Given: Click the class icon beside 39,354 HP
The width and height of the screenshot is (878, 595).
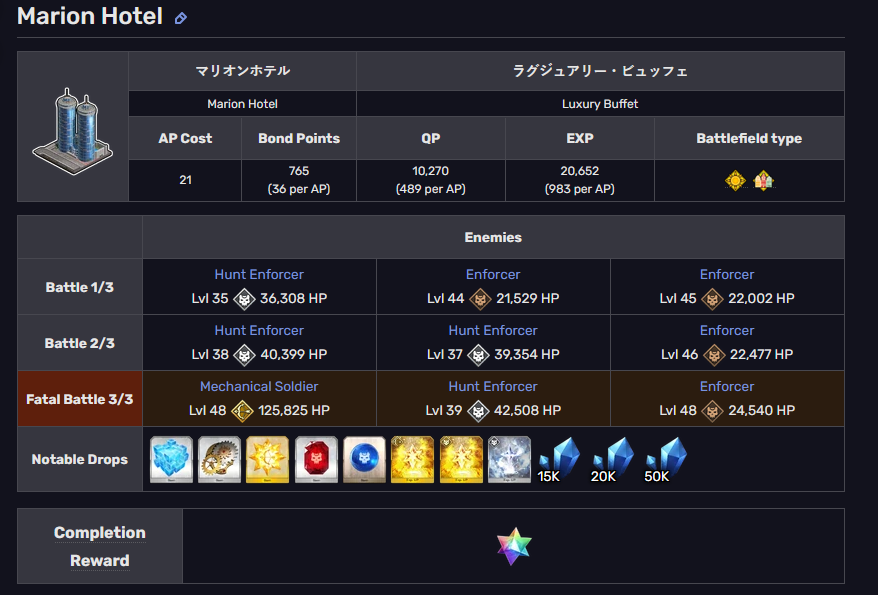Looking at the screenshot, I should [x=478, y=355].
